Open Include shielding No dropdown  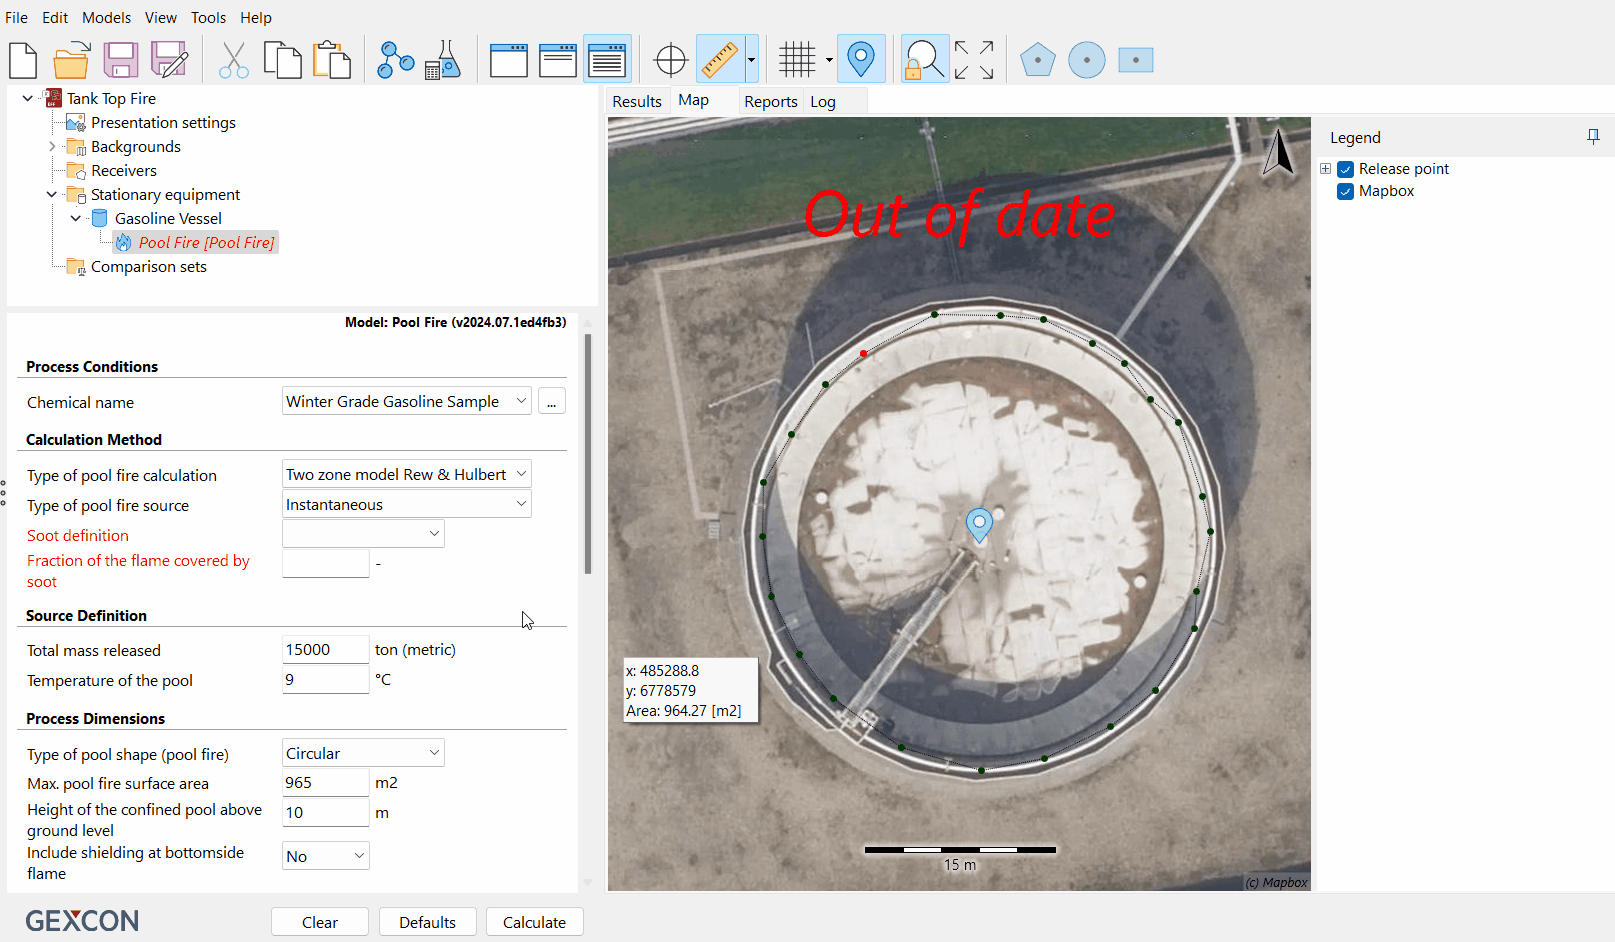[x=359, y=856]
